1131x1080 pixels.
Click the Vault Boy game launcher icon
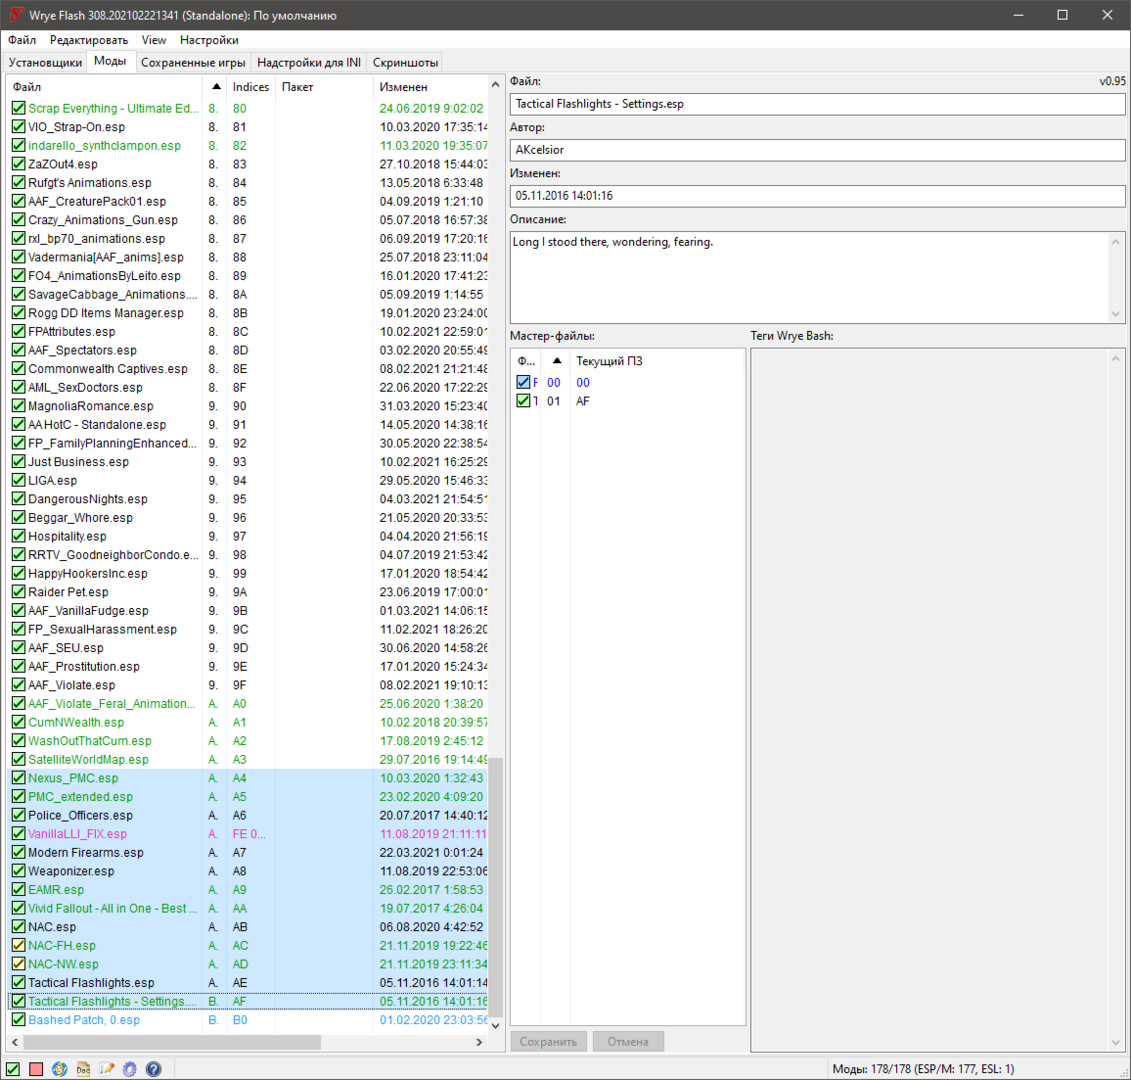(60, 1069)
